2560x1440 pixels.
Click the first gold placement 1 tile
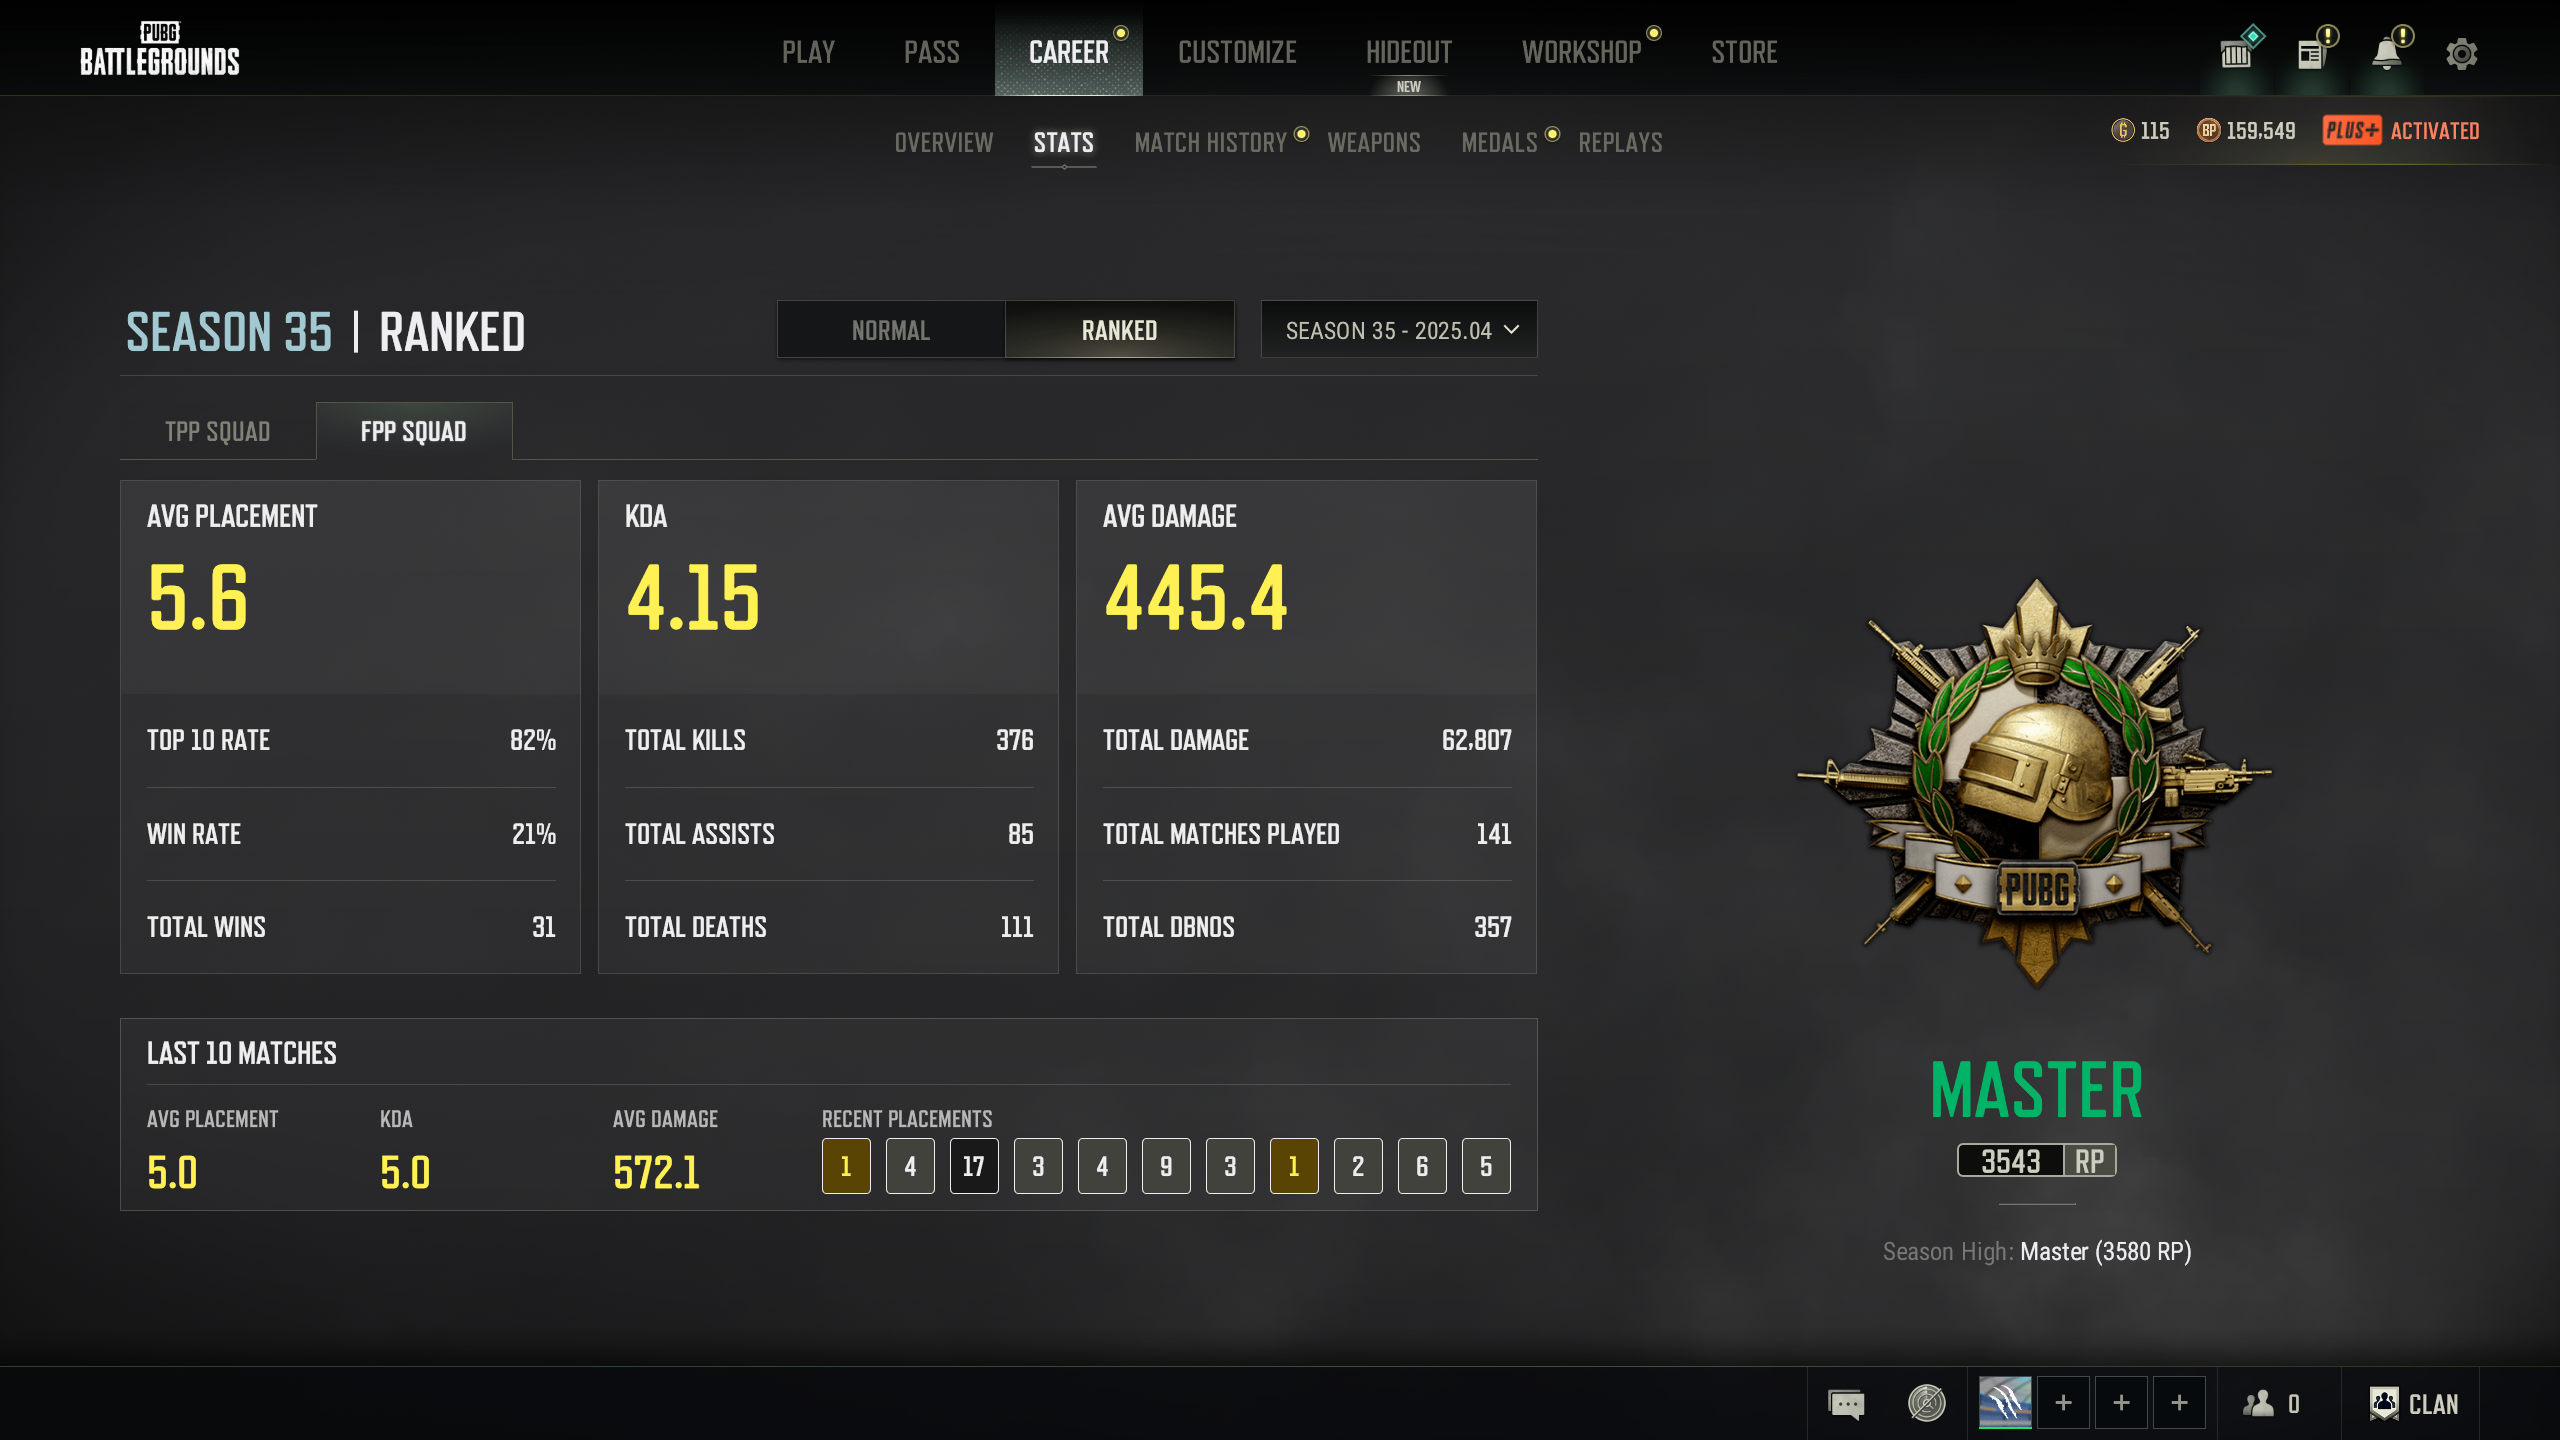click(x=846, y=1166)
